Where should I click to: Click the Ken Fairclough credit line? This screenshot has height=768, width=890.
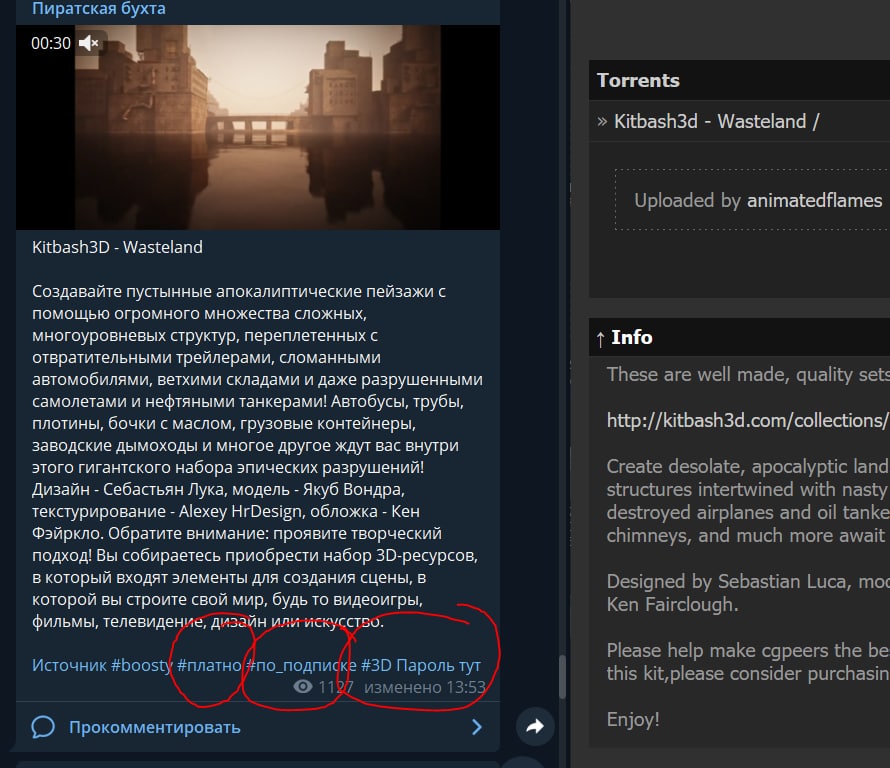pyautogui.click(x=672, y=605)
